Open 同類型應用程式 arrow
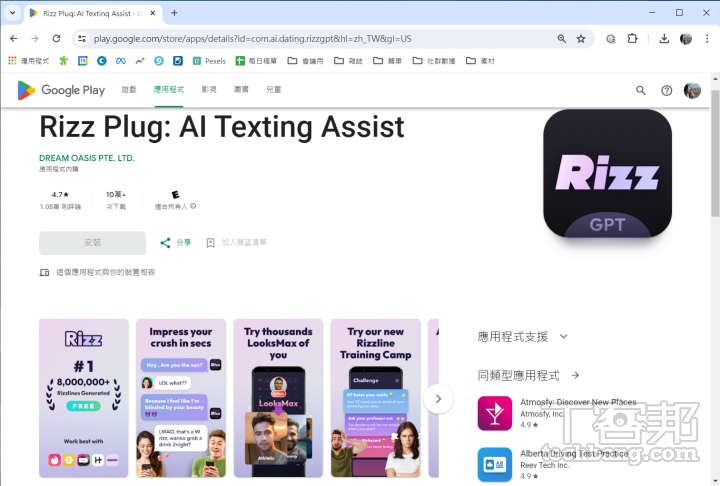Image resolution: width=720 pixels, height=486 pixels. [x=575, y=375]
